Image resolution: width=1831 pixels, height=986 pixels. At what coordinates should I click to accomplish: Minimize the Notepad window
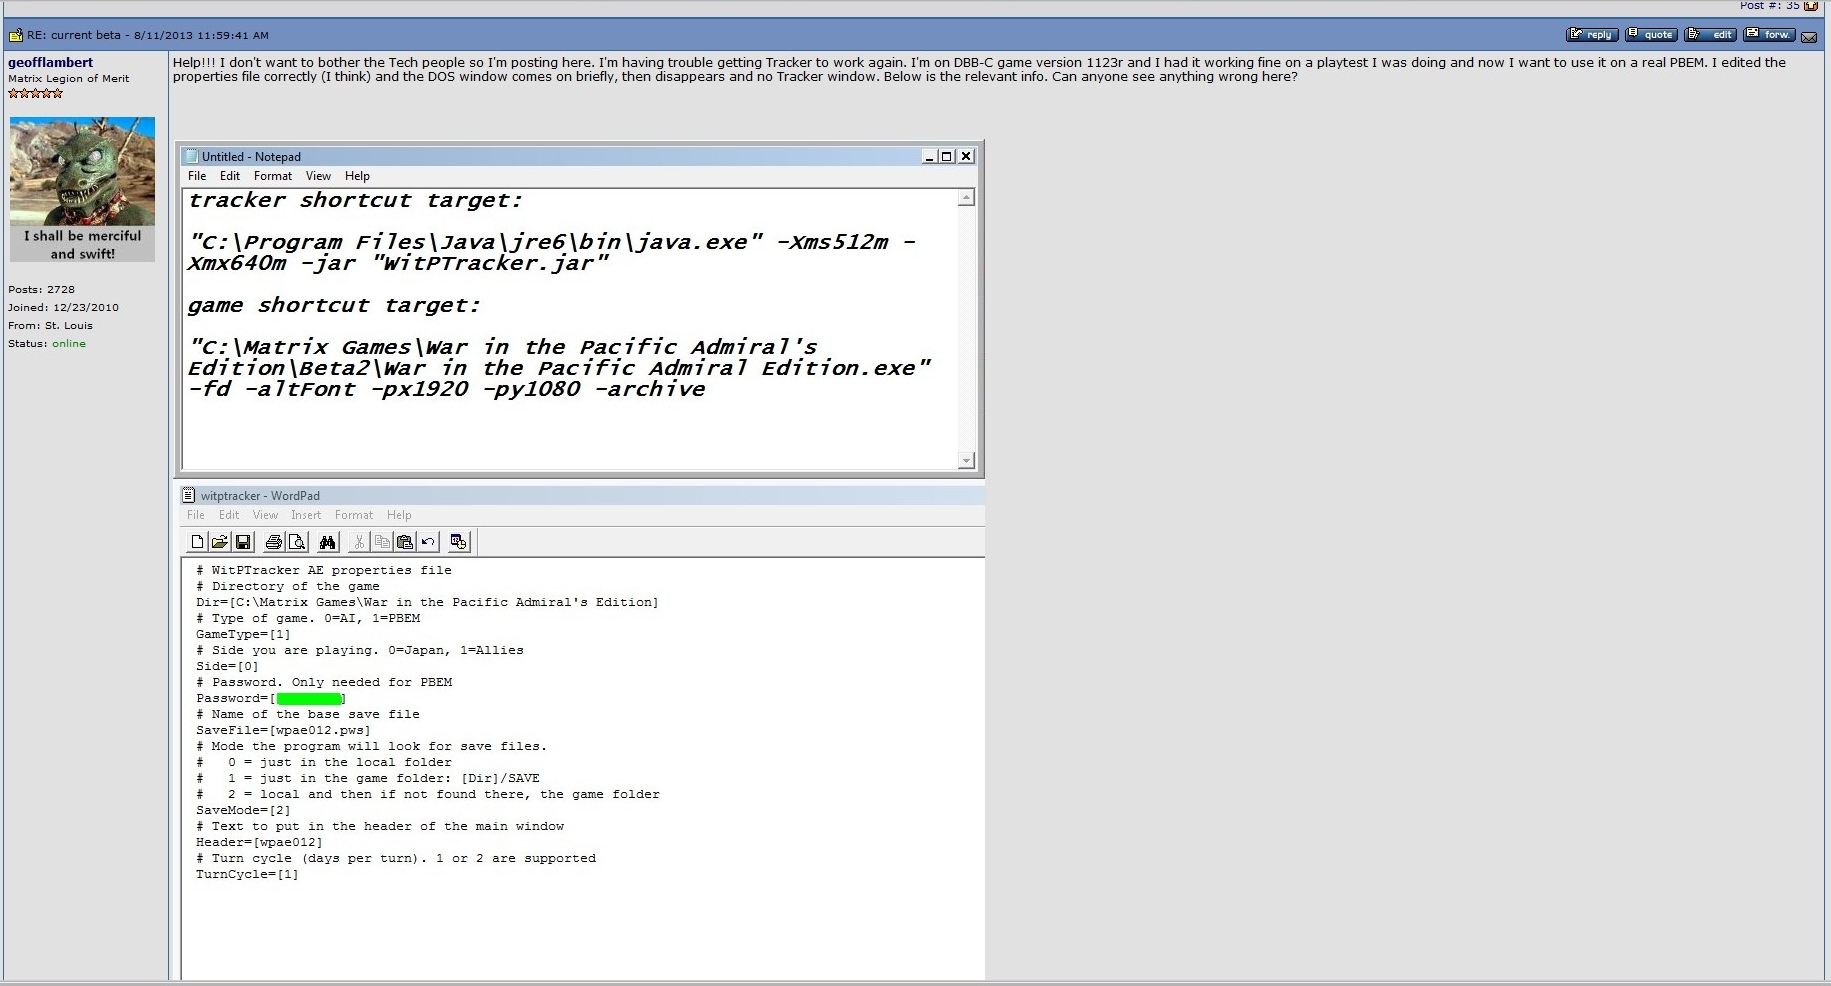click(x=929, y=156)
